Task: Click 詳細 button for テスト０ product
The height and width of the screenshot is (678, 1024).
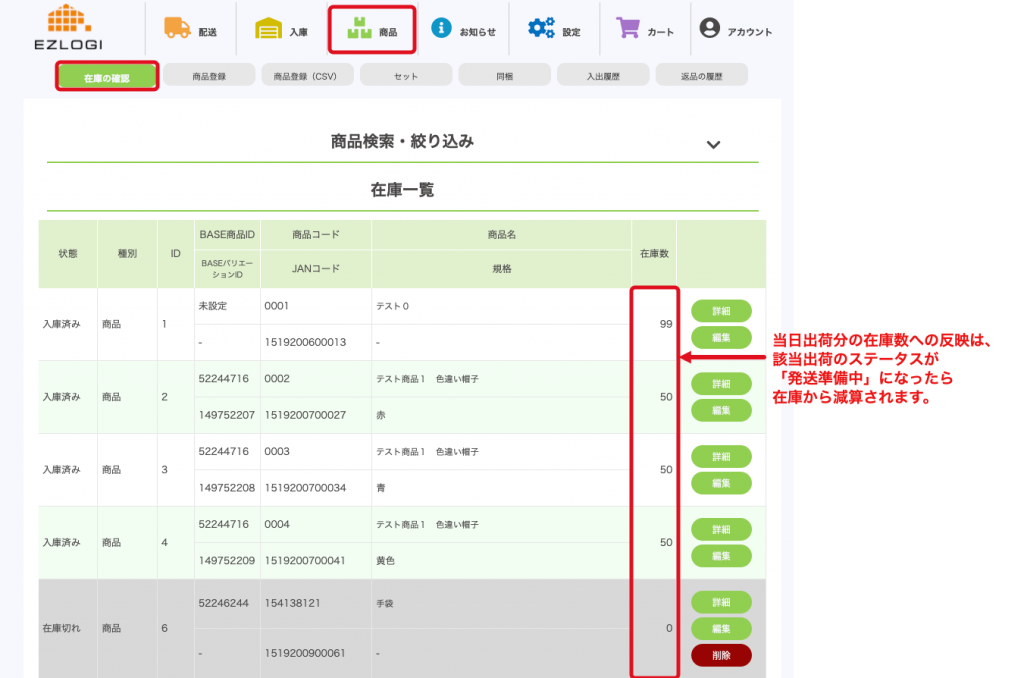Action: point(721,311)
